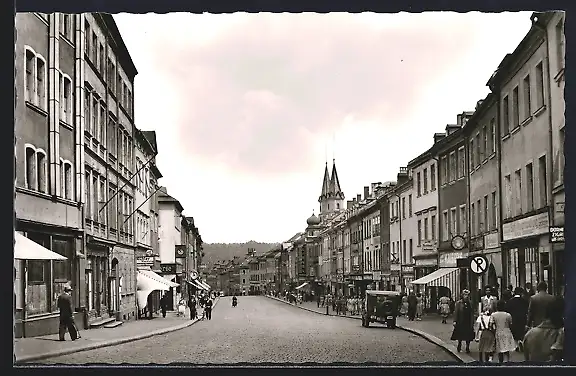Click the arched windows on left building
Image resolution: width=576 pixels, height=376 pixels.
[x=36, y=78]
